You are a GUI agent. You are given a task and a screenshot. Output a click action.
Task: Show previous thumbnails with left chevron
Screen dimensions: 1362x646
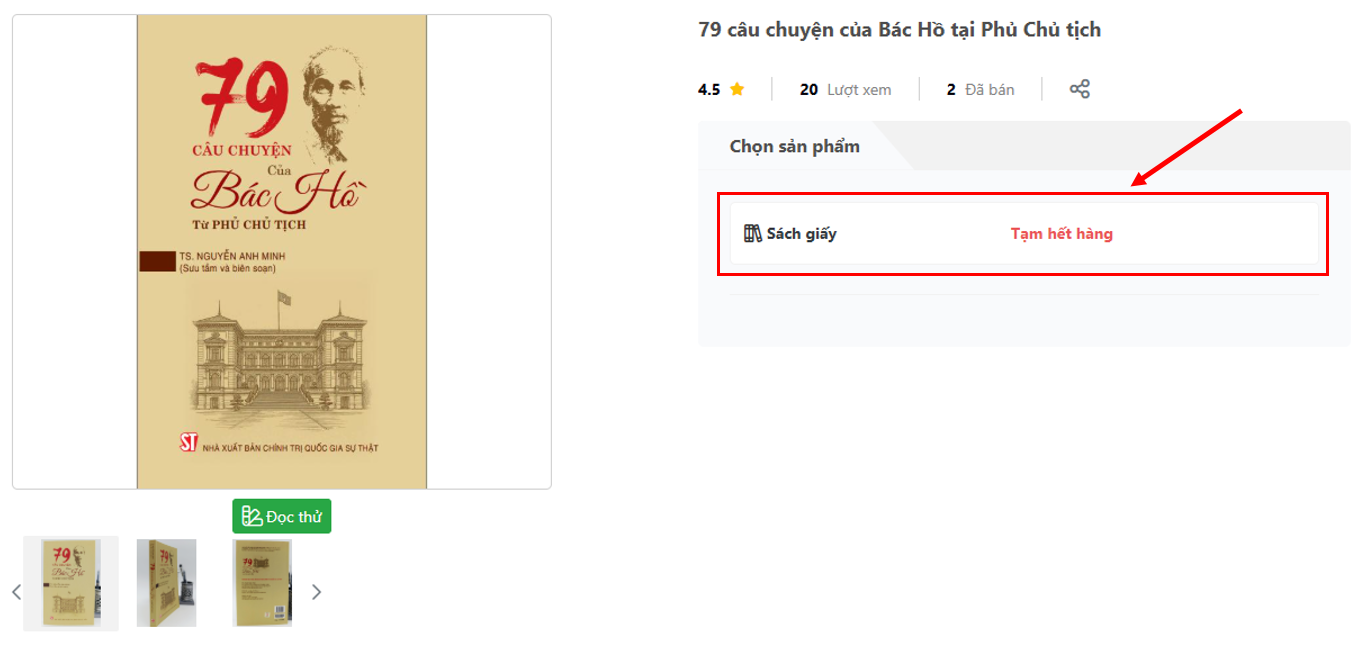pos(16,592)
